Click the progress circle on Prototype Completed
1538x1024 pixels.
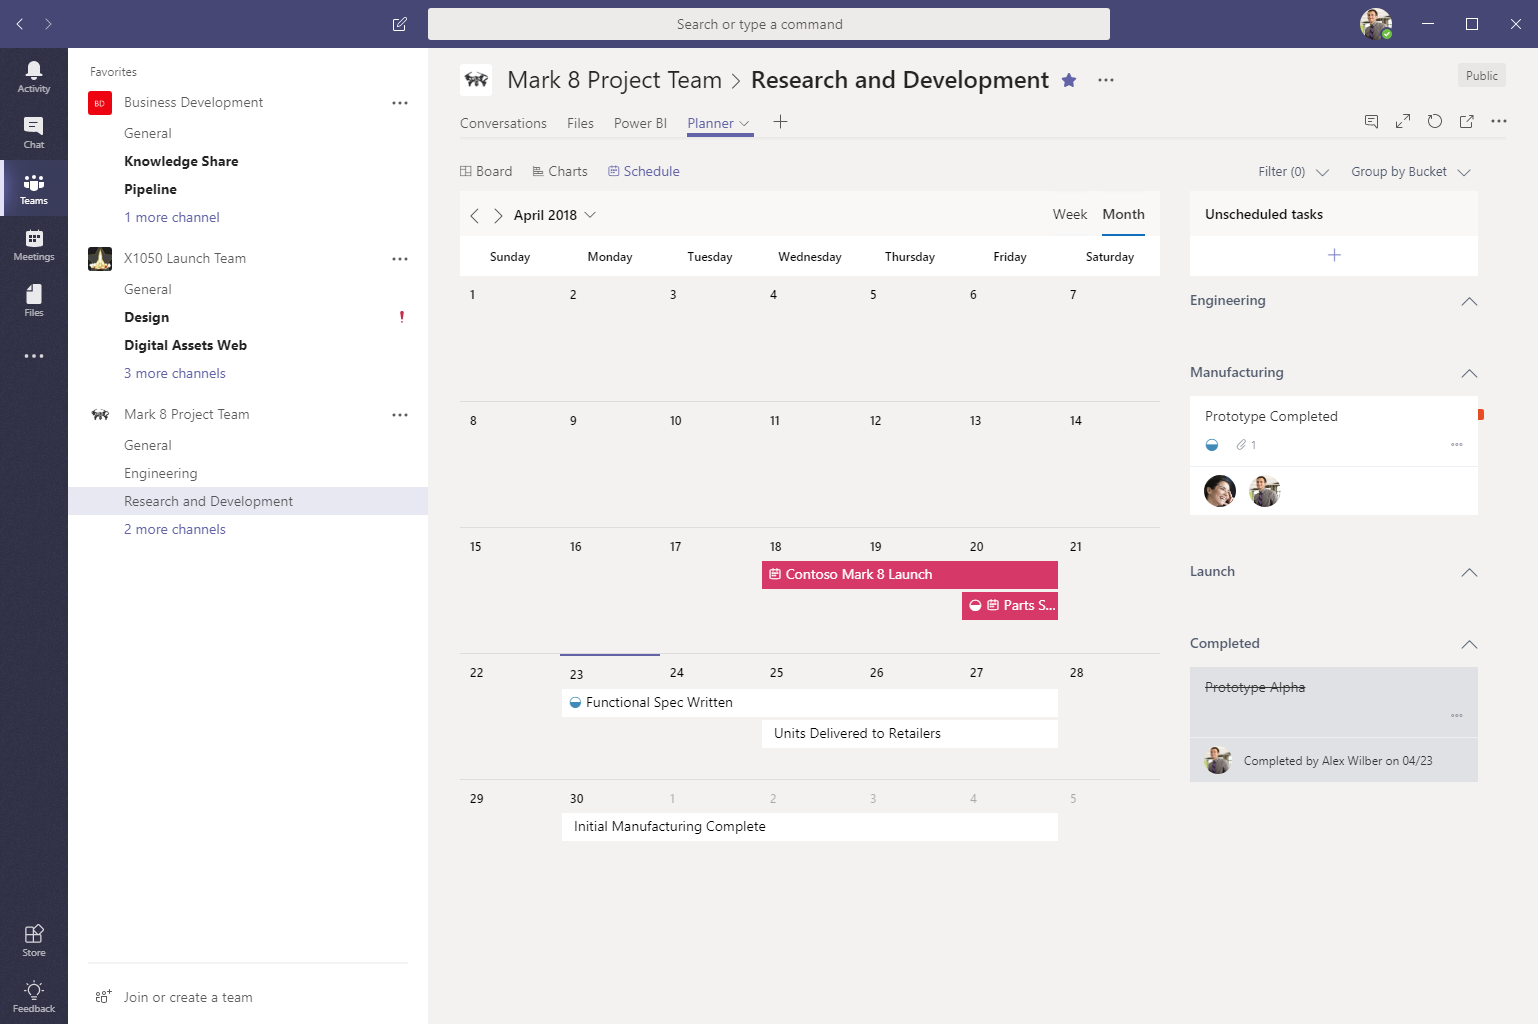click(1211, 444)
